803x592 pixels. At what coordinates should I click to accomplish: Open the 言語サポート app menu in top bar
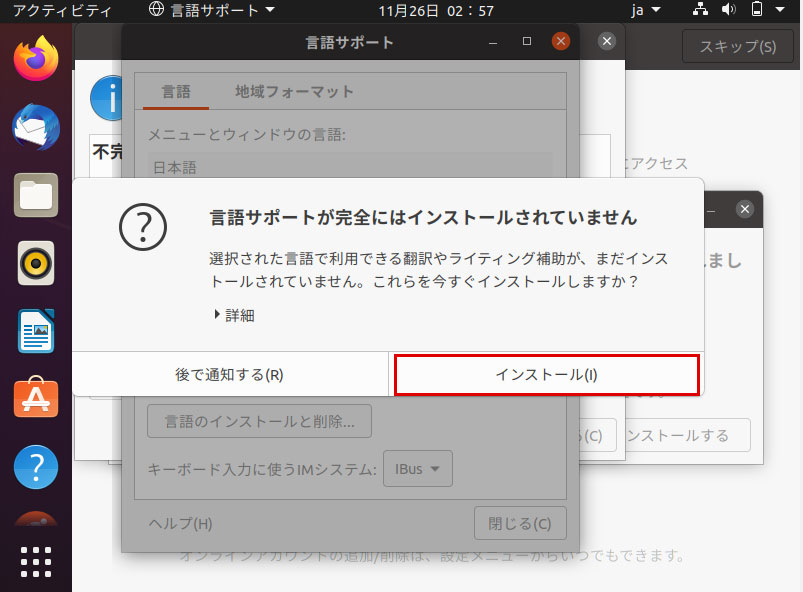[212, 10]
